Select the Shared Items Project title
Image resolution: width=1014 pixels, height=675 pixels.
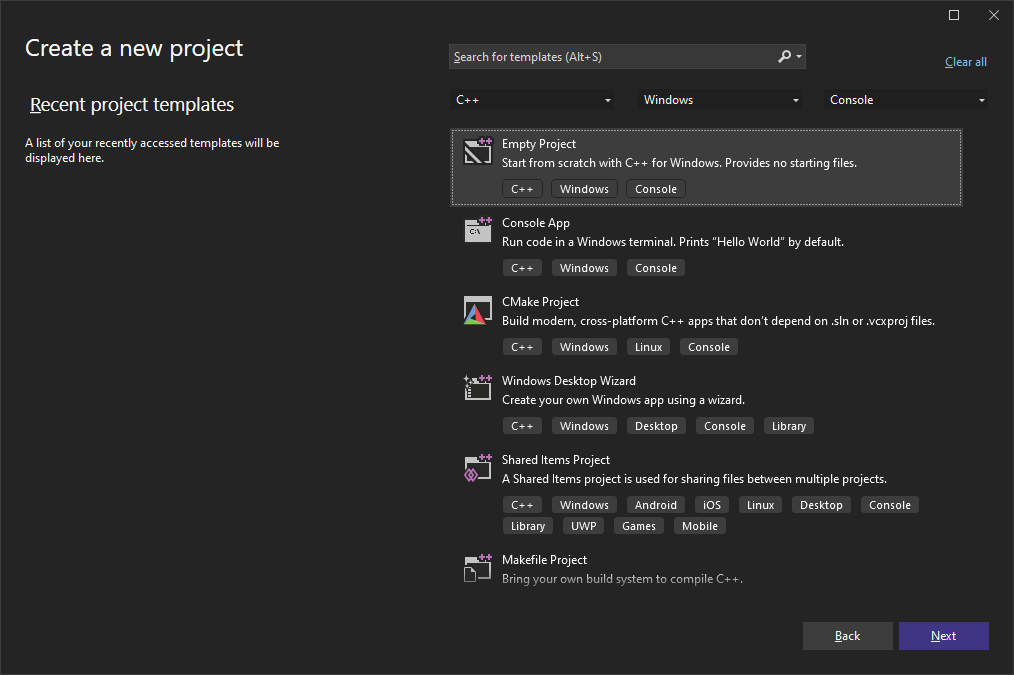[556, 459]
